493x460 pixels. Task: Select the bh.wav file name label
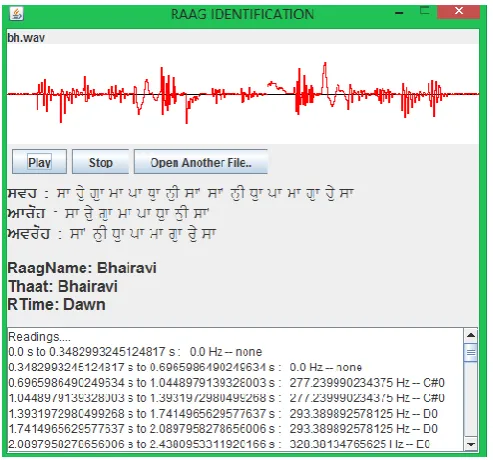26,38
